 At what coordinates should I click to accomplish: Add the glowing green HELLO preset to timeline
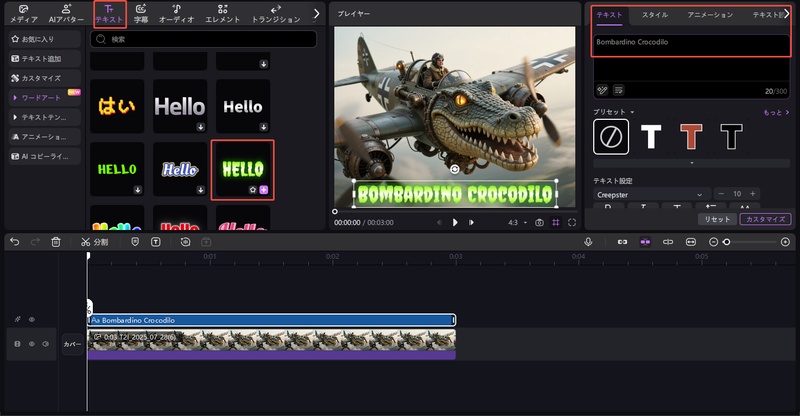click(x=264, y=190)
